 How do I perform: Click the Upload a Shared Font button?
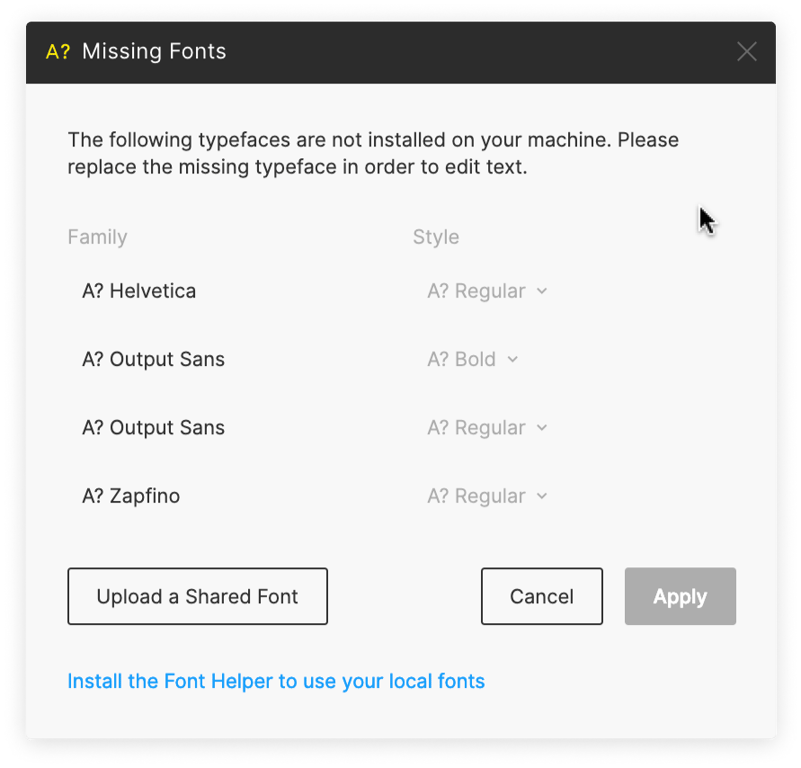click(197, 597)
